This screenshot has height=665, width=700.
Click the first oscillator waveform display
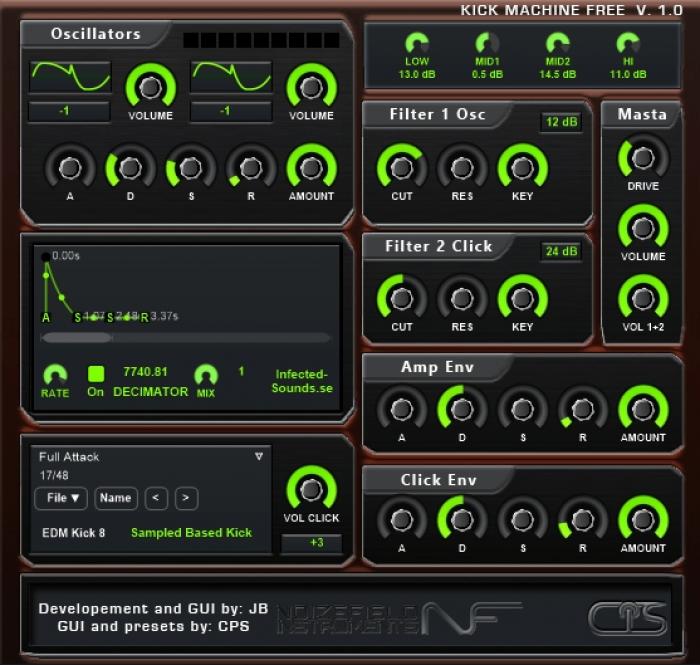[69, 77]
